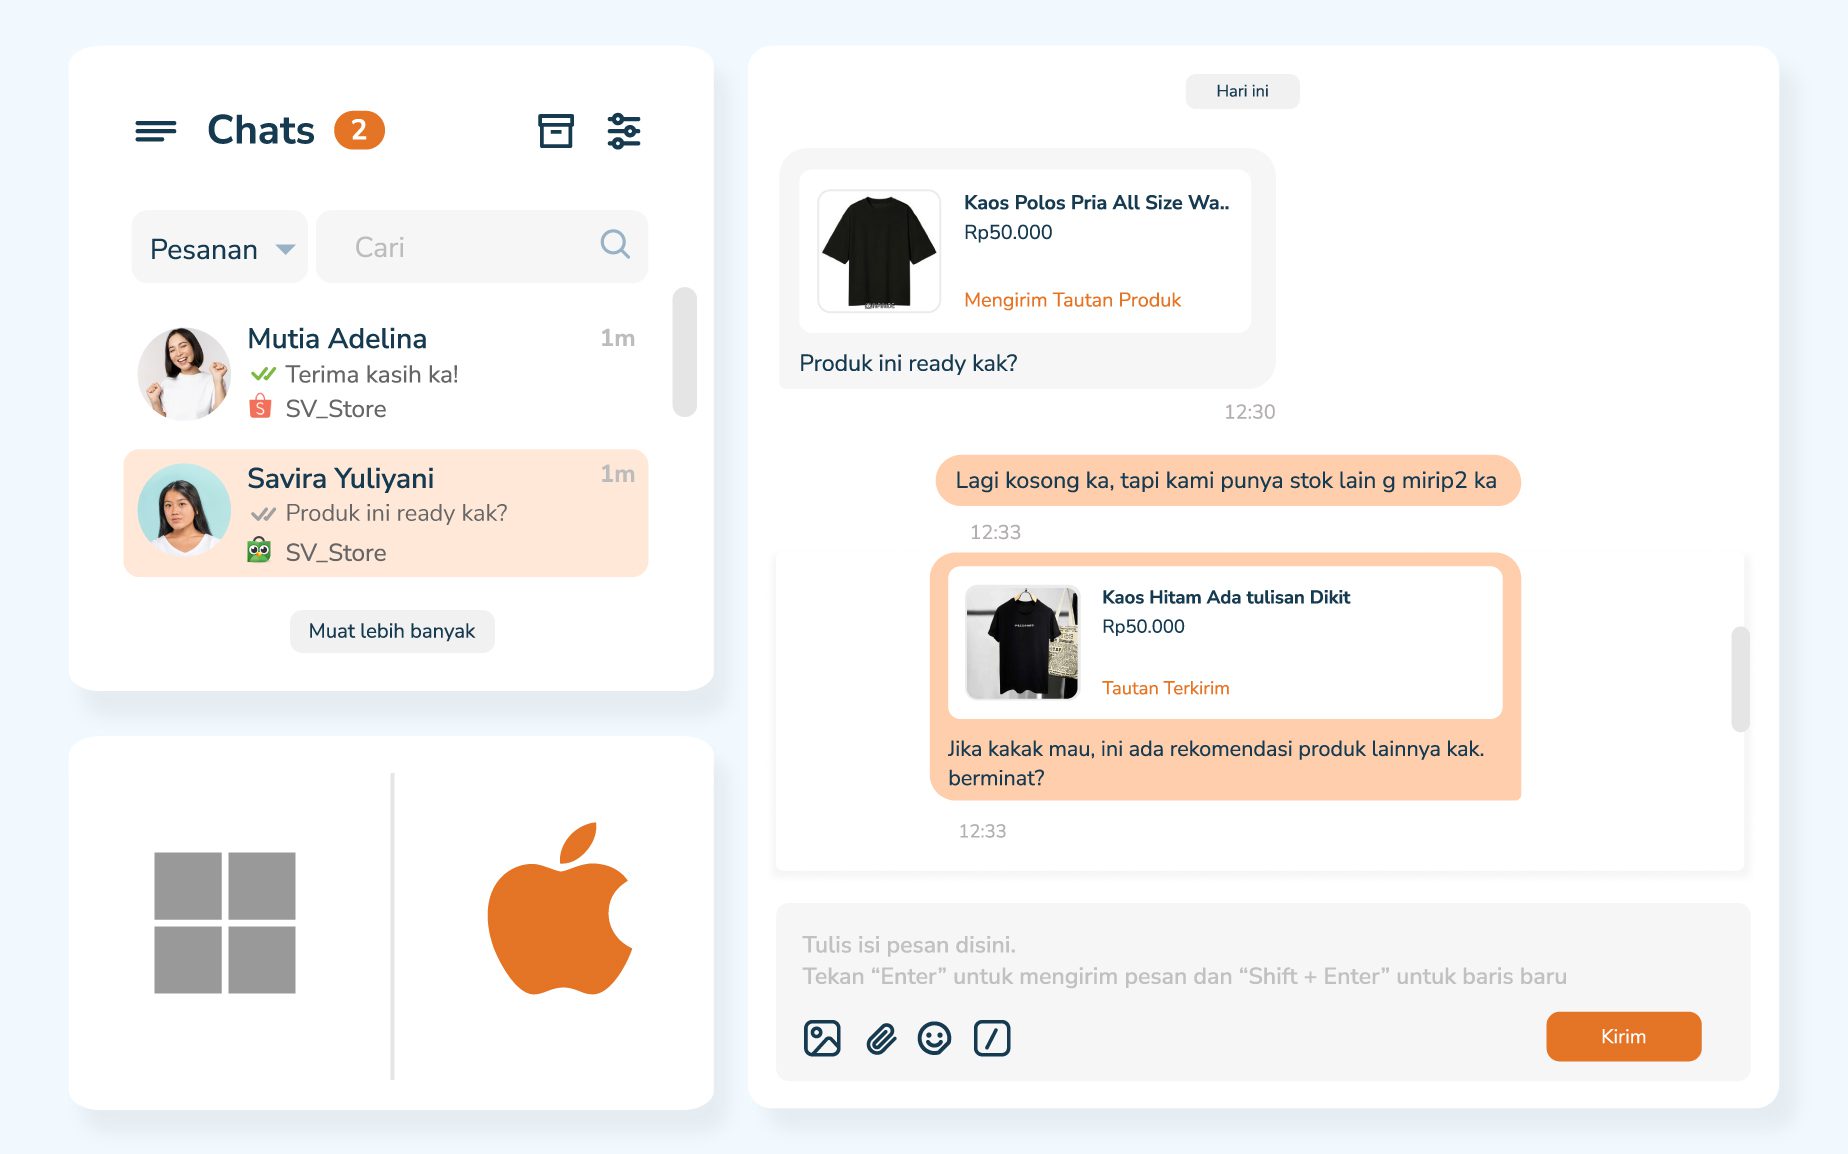Open the archive box icon
Viewport: 1848px width, 1154px height.
556,131
